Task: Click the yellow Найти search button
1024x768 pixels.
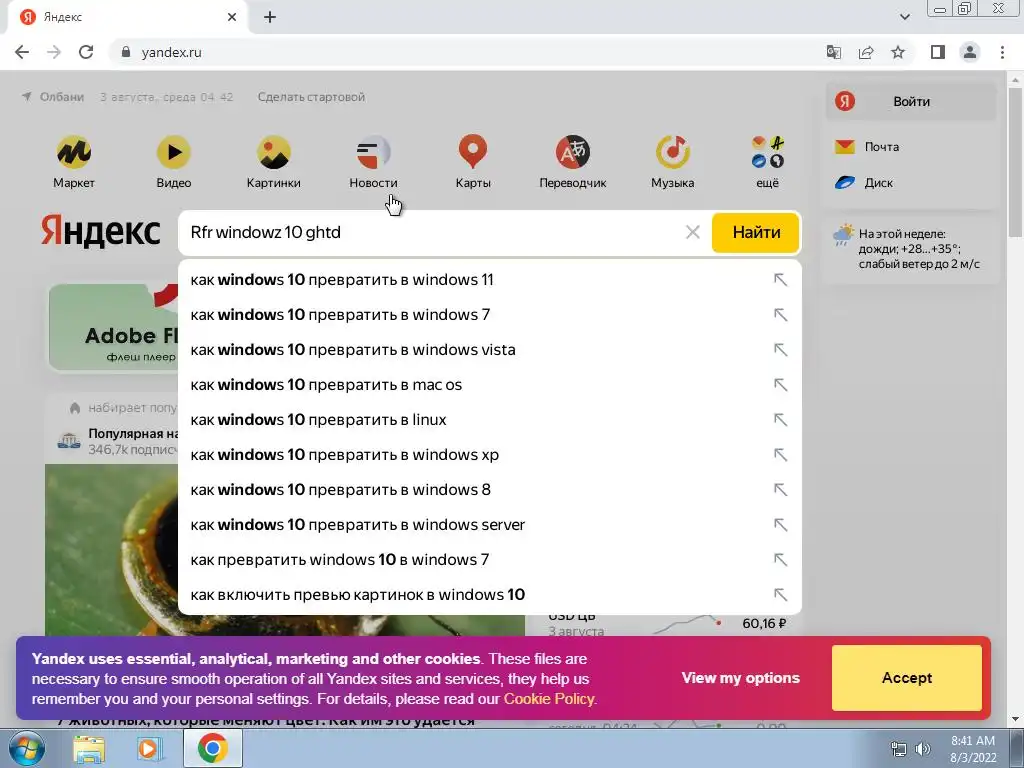Action: 756,232
